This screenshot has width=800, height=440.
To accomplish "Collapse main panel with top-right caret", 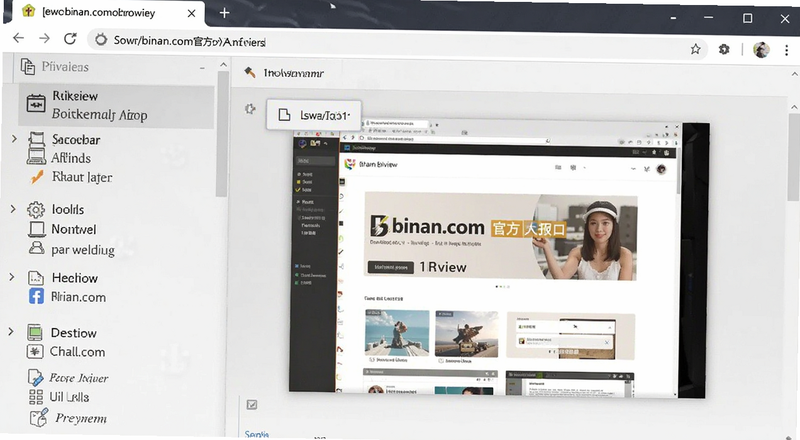I will (795, 74).
